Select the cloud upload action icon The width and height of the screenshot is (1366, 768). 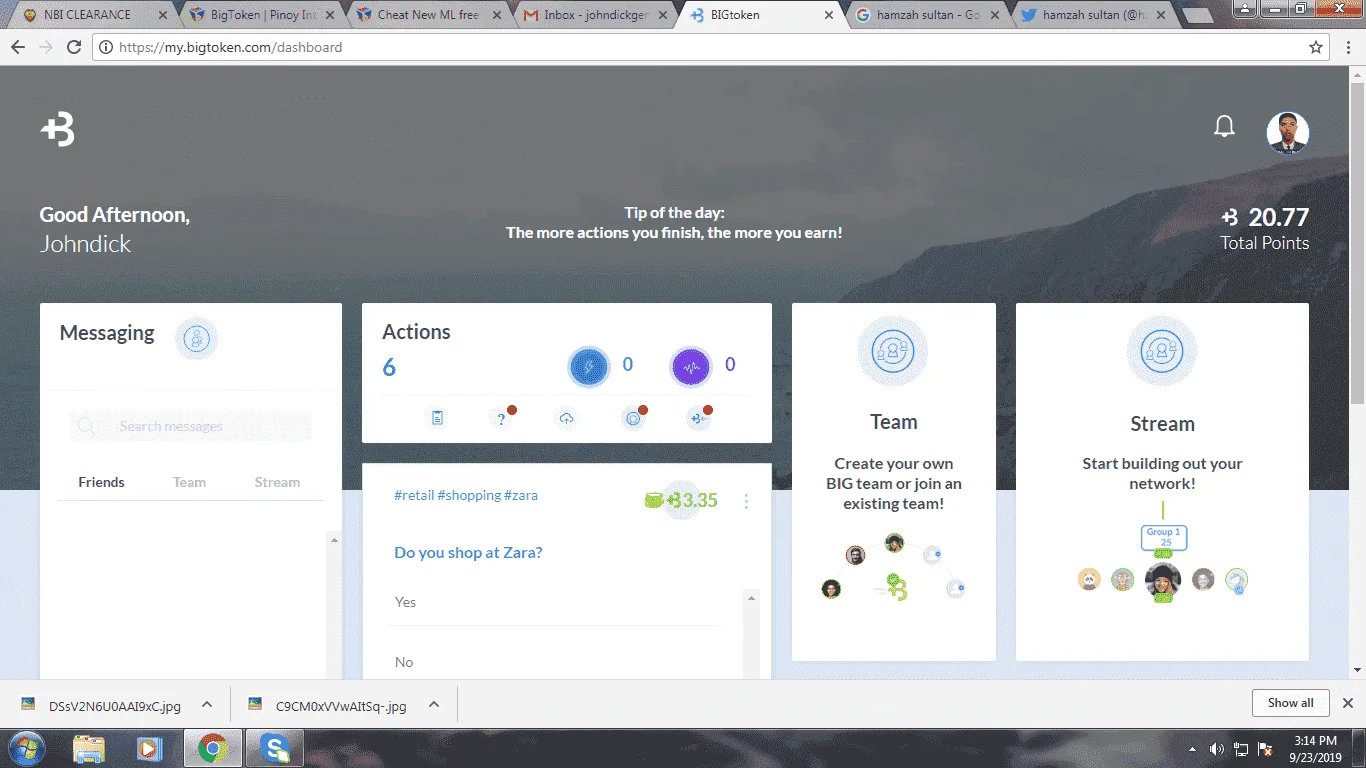click(566, 418)
